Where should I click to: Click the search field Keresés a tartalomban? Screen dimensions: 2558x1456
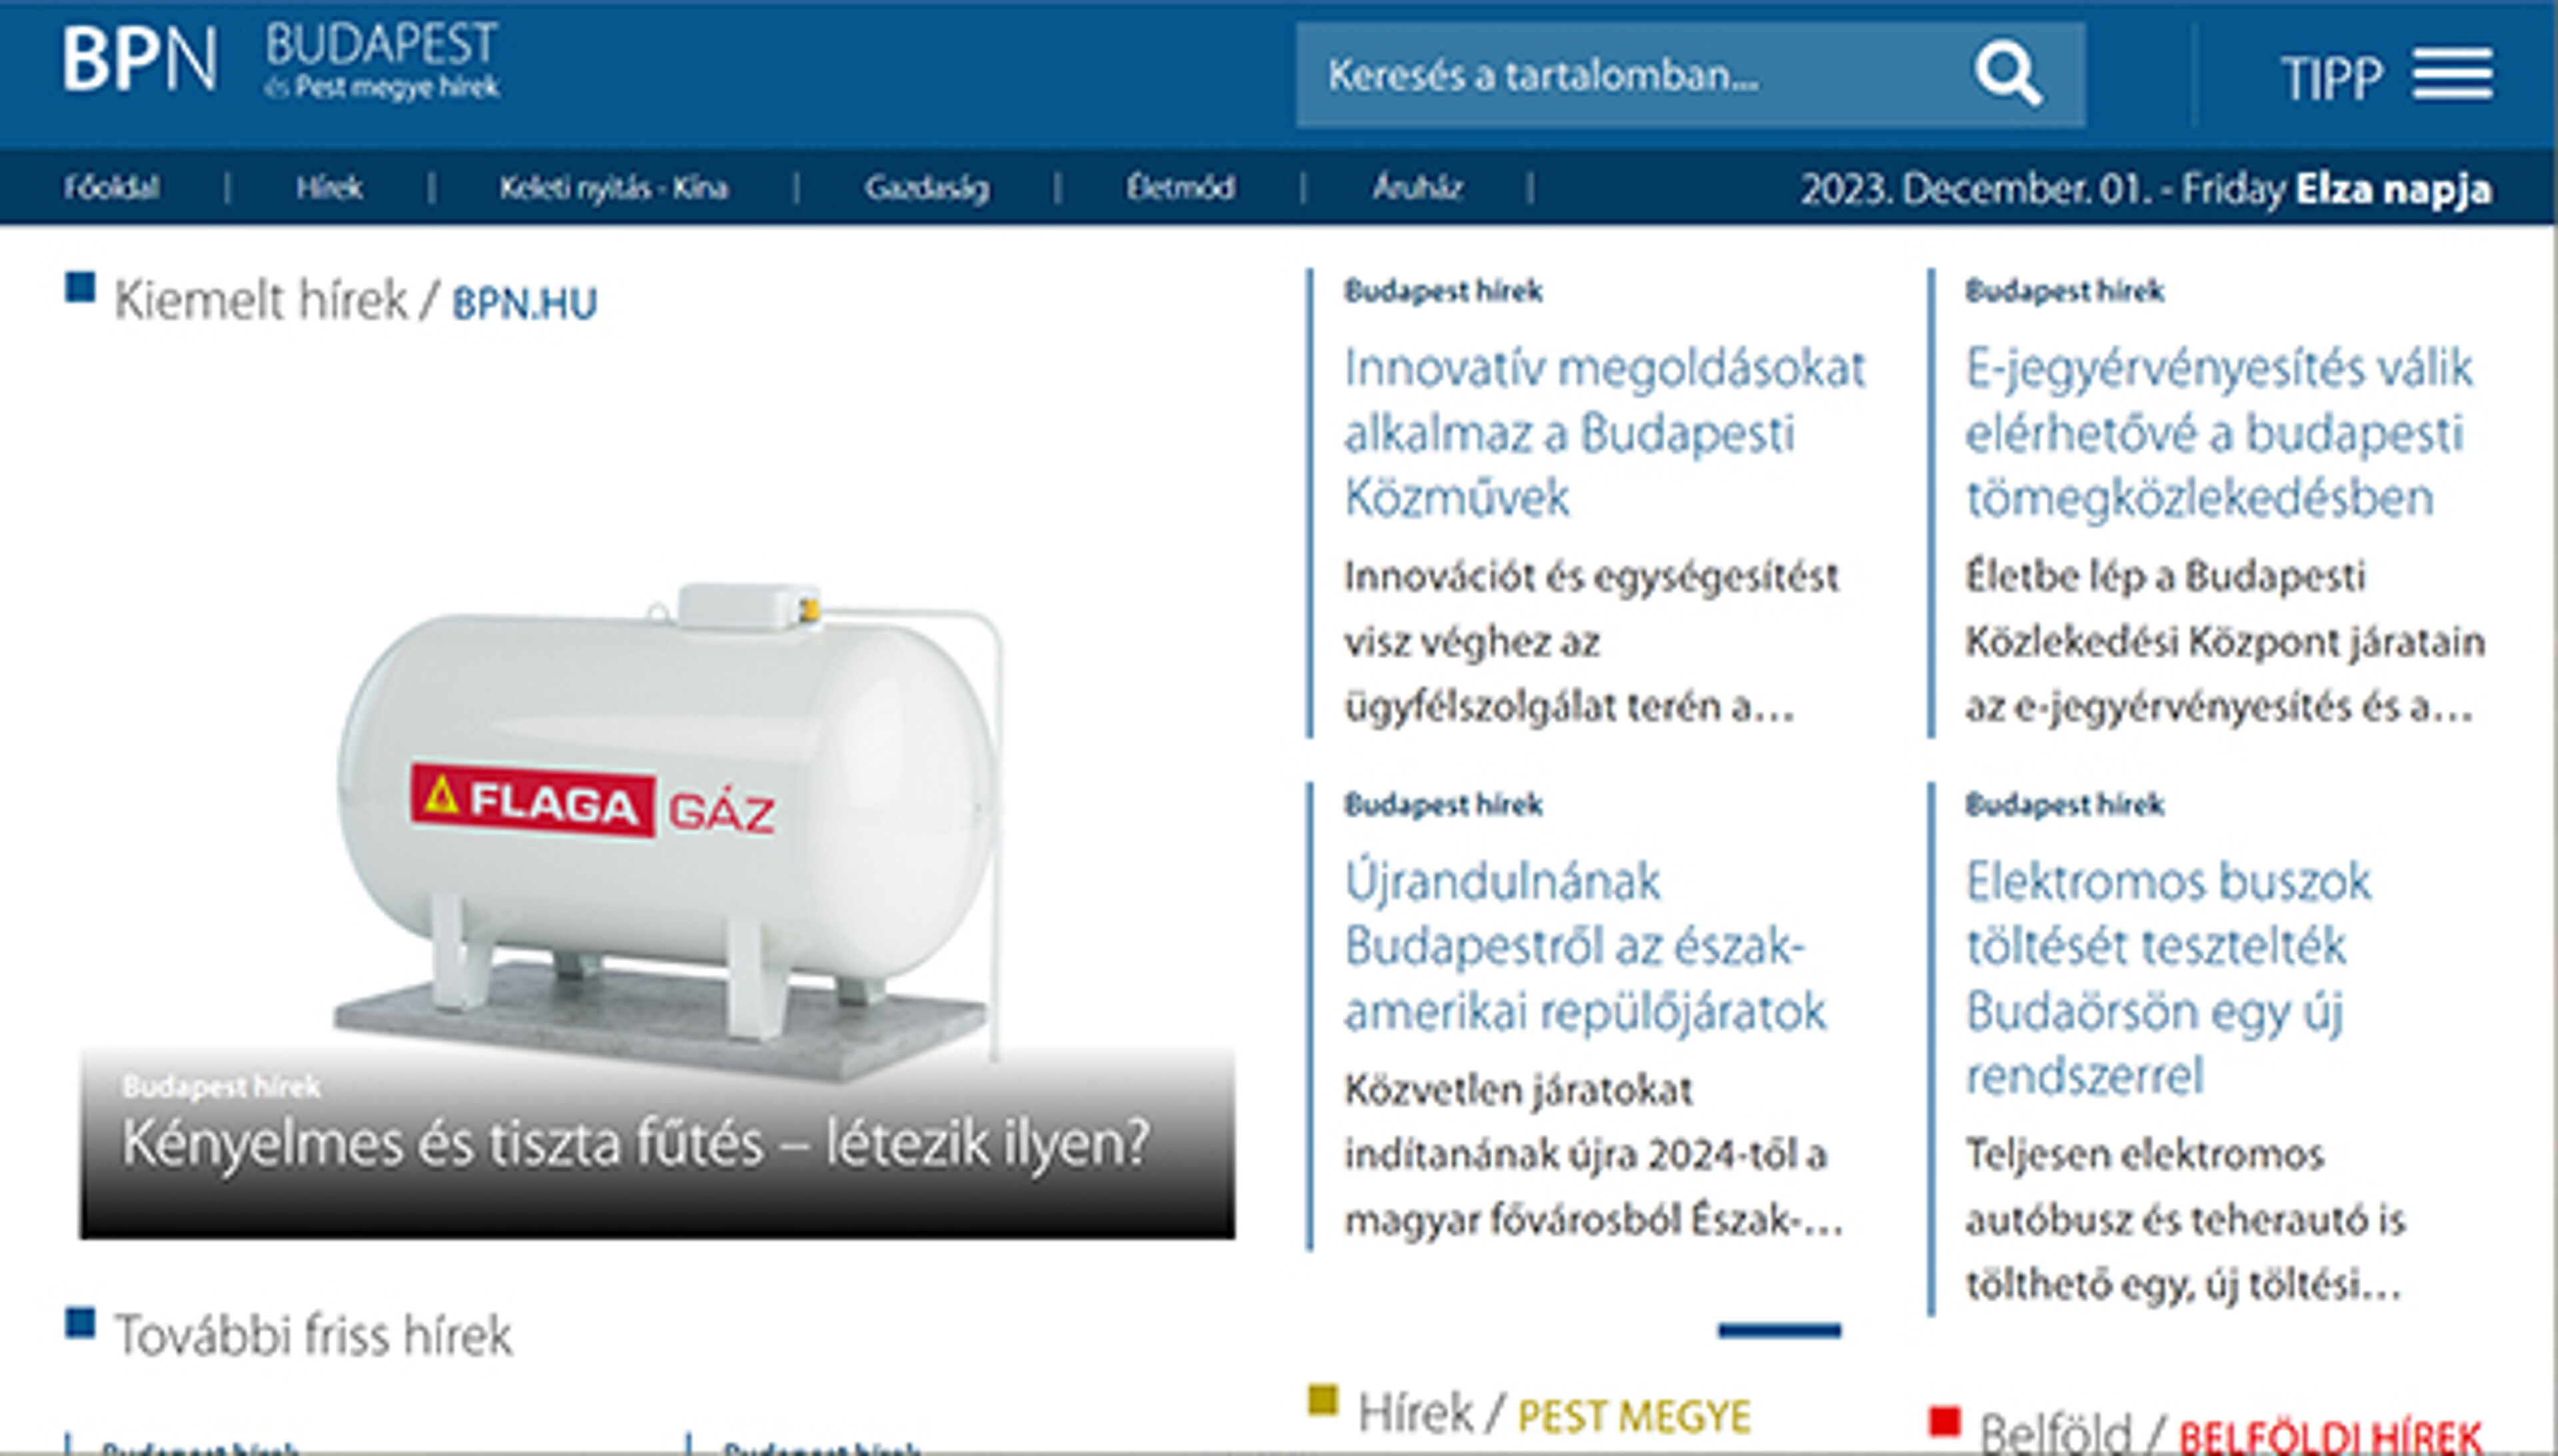point(1620,76)
